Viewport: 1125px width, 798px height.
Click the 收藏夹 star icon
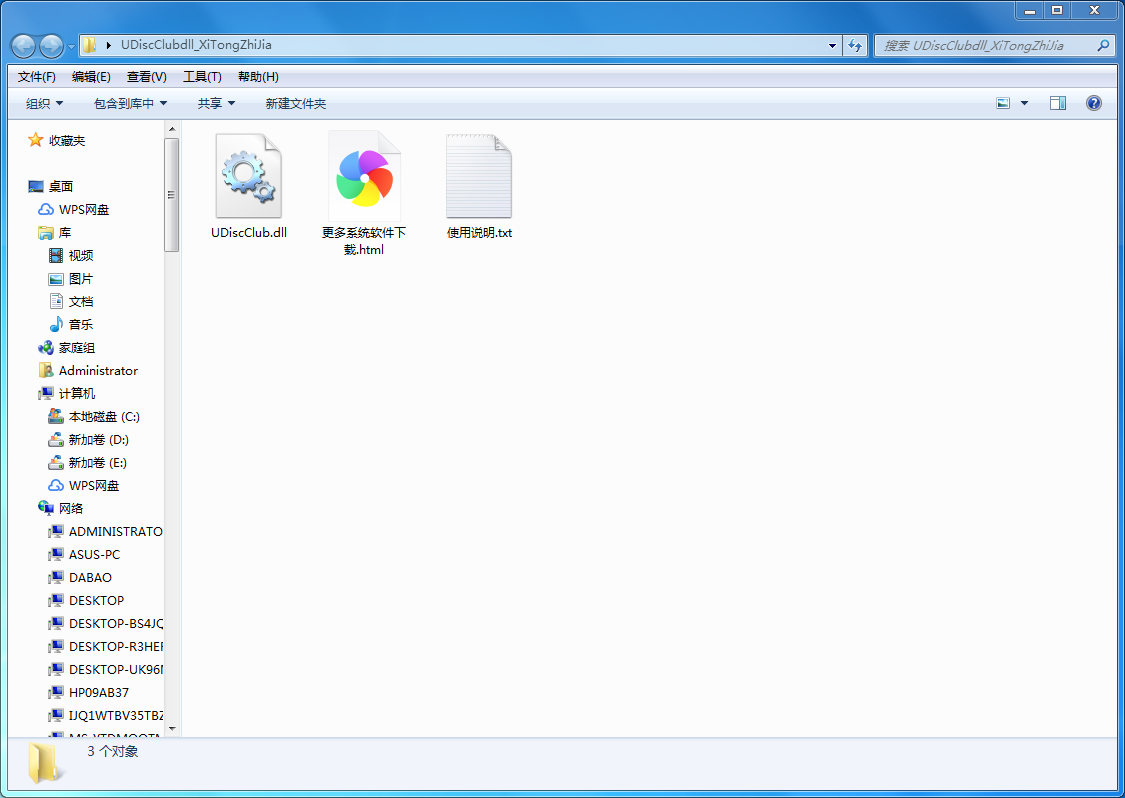[35, 140]
